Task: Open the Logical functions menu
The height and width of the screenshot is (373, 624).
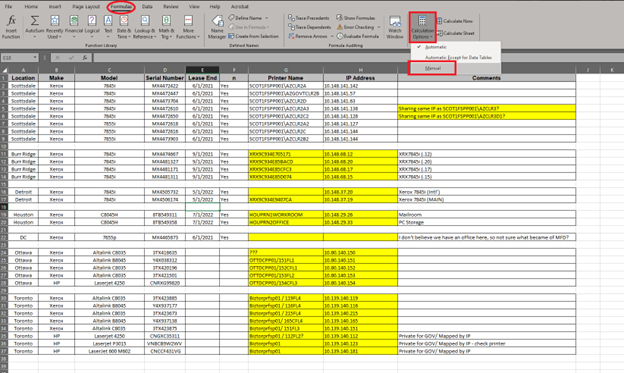Action: (x=92, y=27)
